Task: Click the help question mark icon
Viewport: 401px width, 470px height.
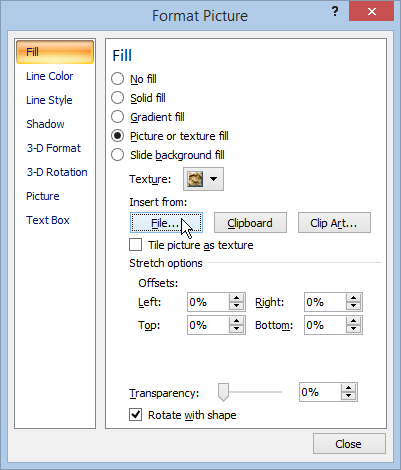Action: (x=335, y=12)
